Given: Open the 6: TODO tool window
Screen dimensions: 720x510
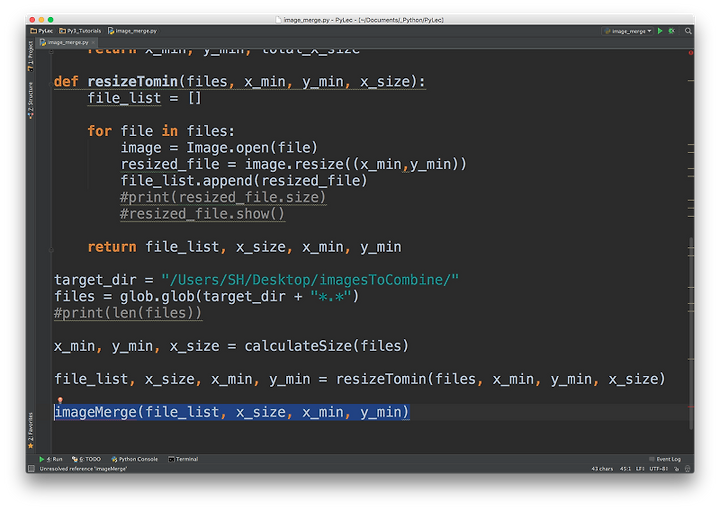Looking at the screenshot, I should point(86,459).
